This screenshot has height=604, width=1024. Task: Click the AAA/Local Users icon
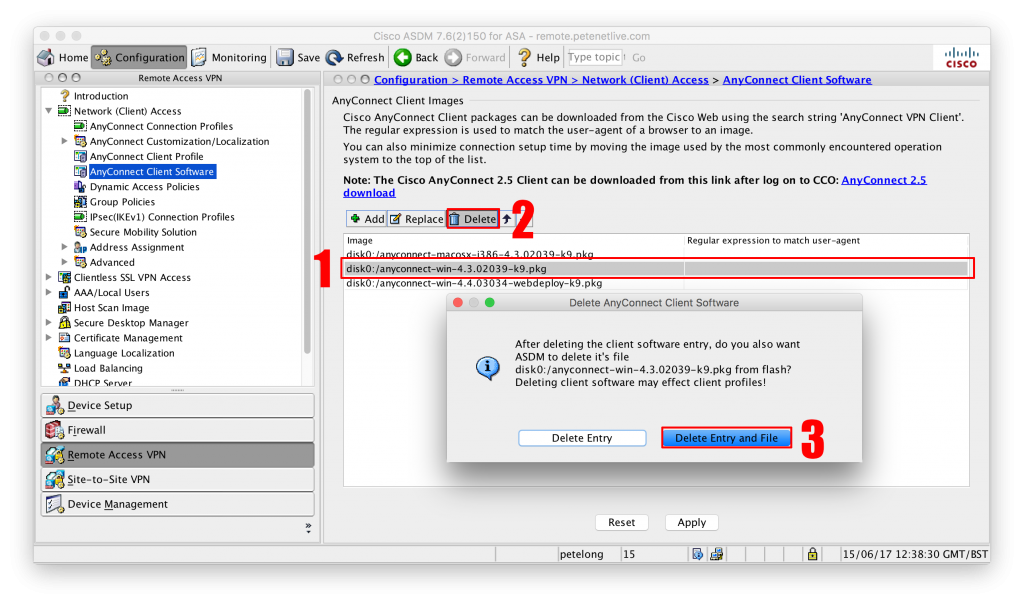coord(64,292)
